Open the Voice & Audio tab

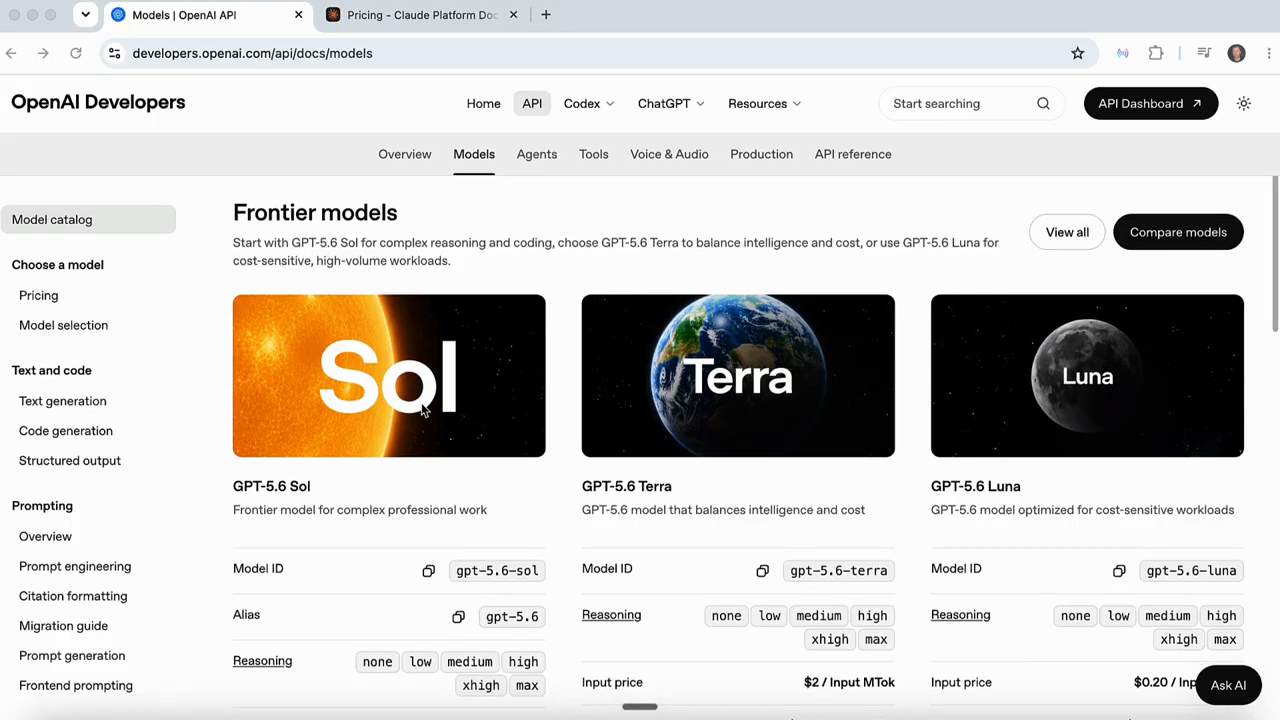pyautogui.click(x=669, y=154)
